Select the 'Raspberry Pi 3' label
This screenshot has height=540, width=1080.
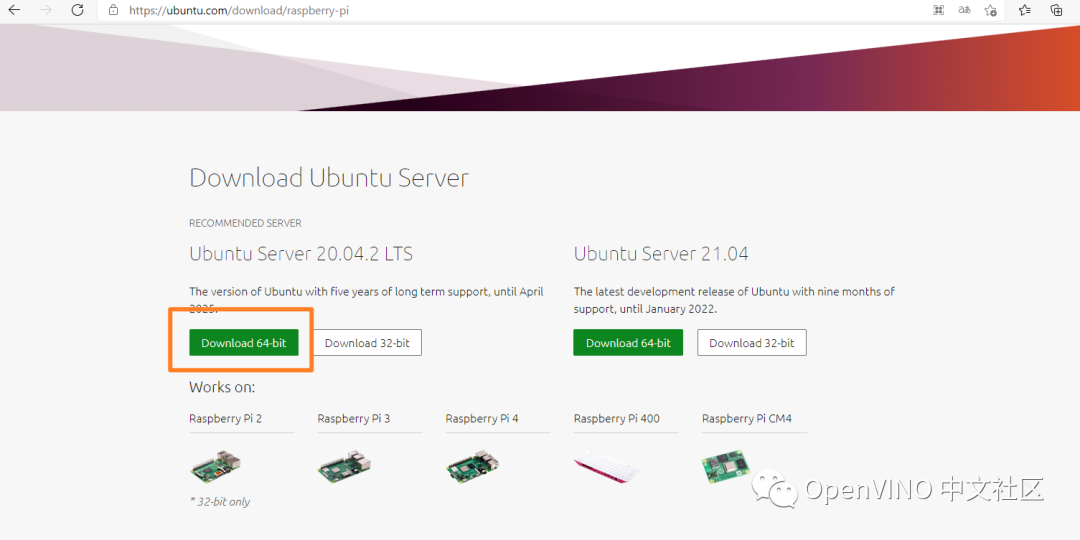pos(354,419)
